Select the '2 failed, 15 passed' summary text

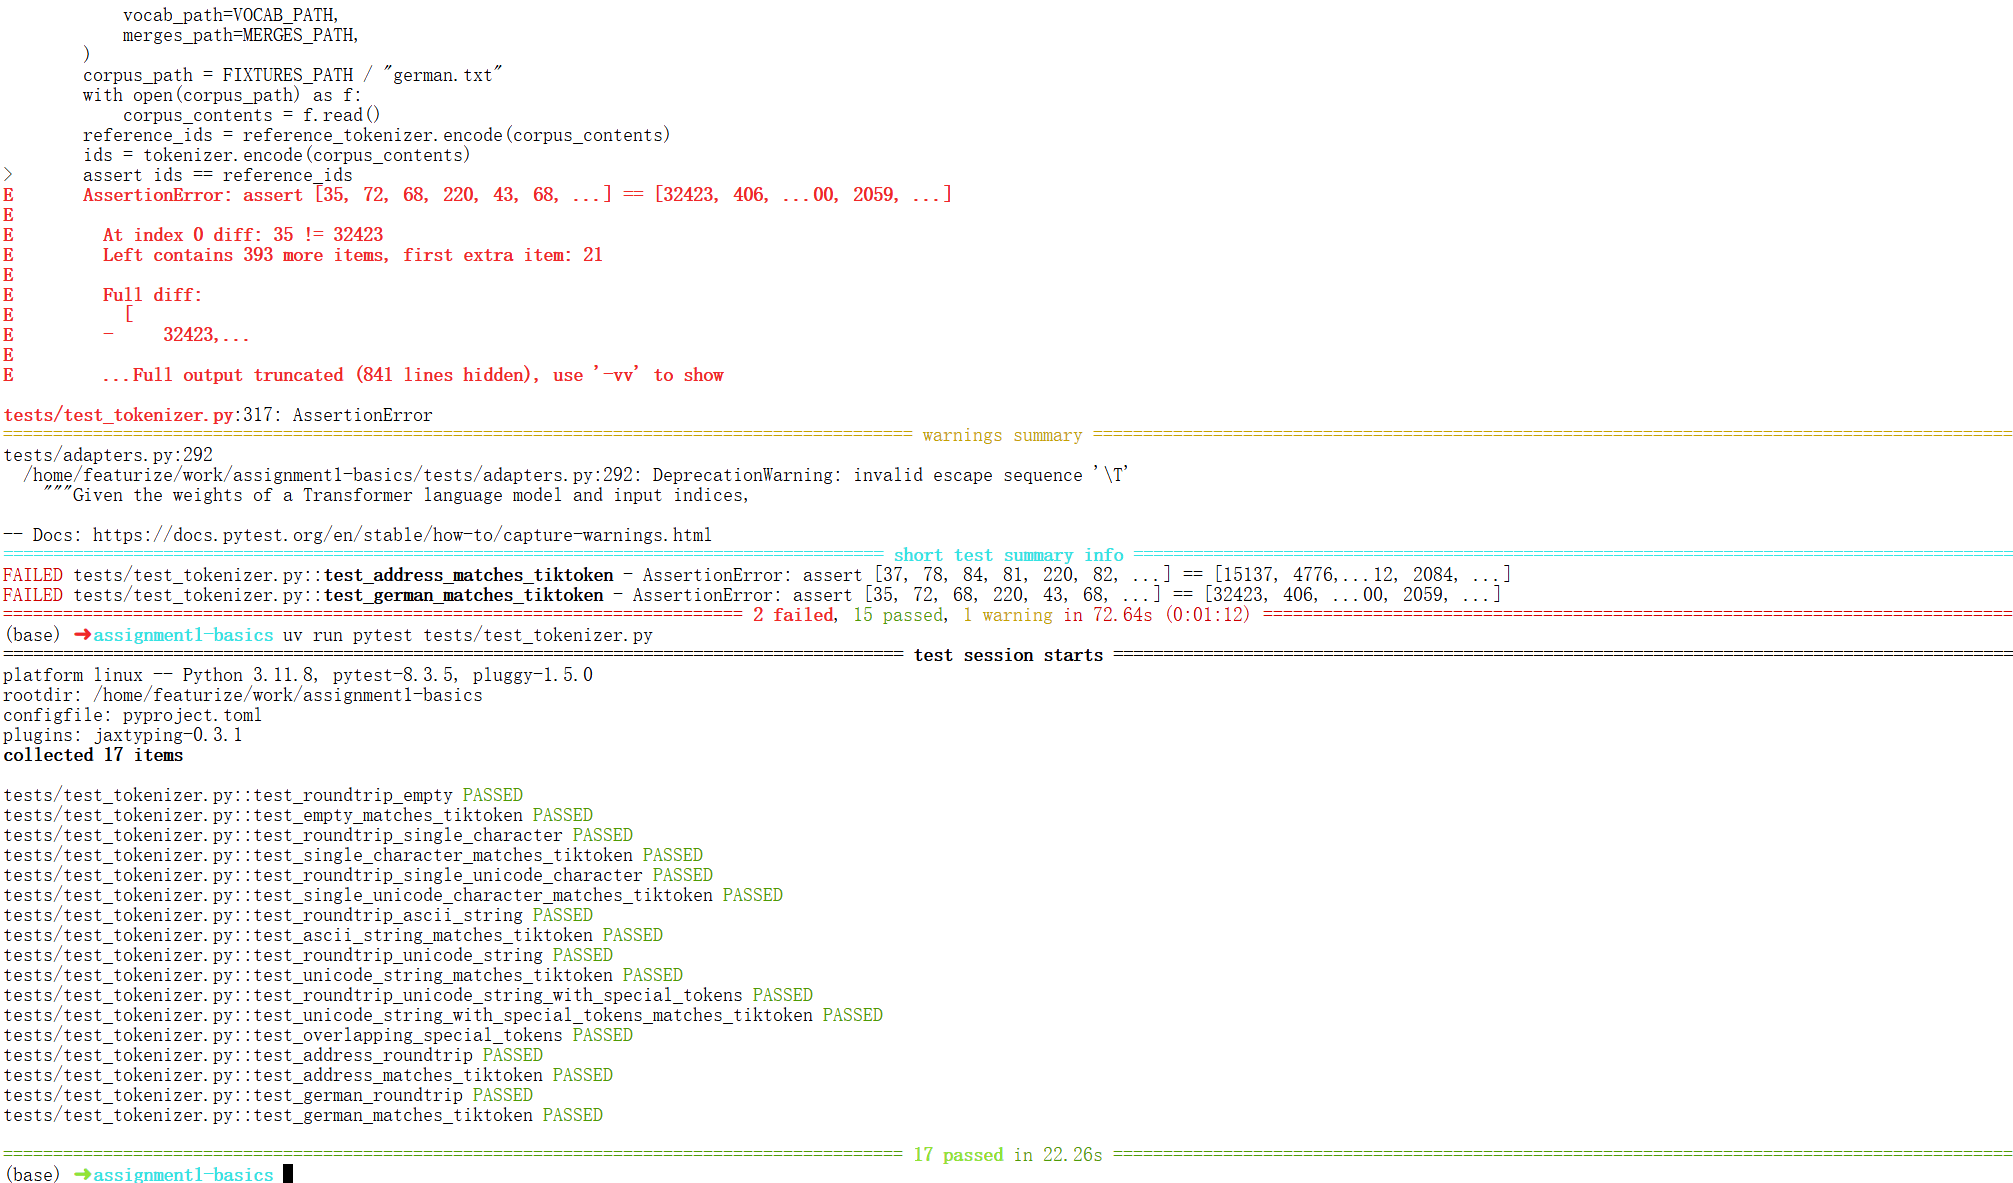click(x=850, y=615)
